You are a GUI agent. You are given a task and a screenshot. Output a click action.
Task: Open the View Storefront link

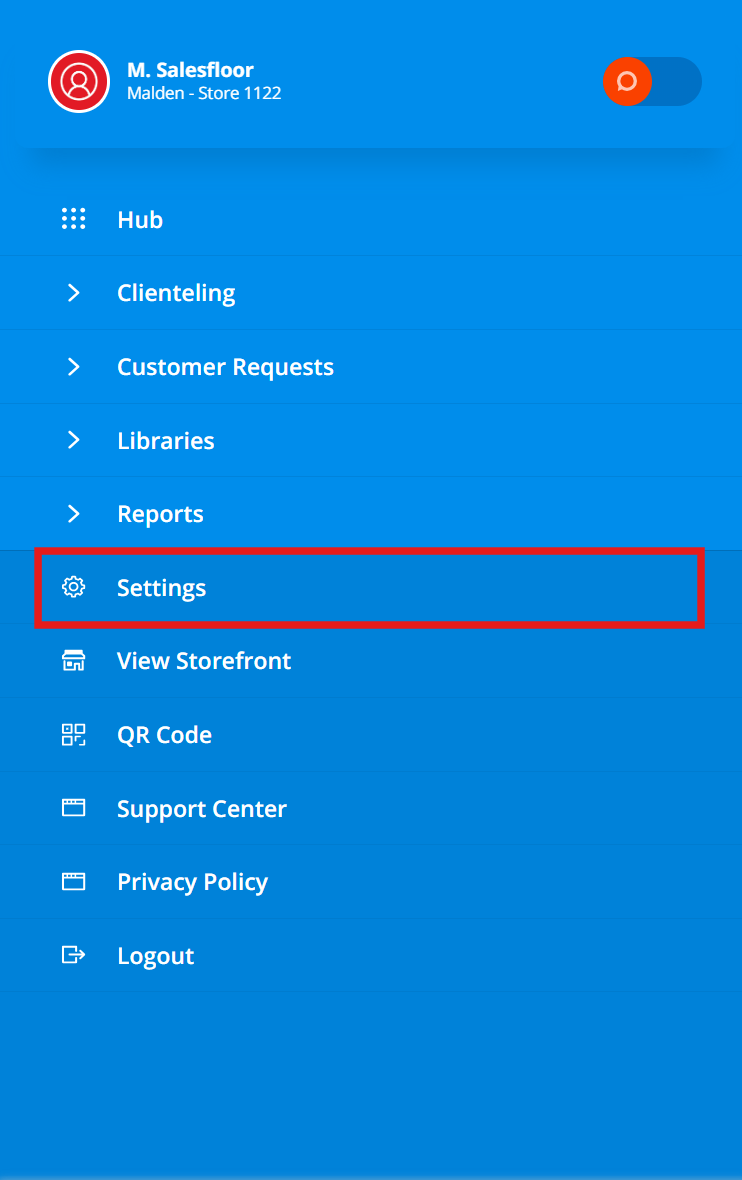click(204, 661)
